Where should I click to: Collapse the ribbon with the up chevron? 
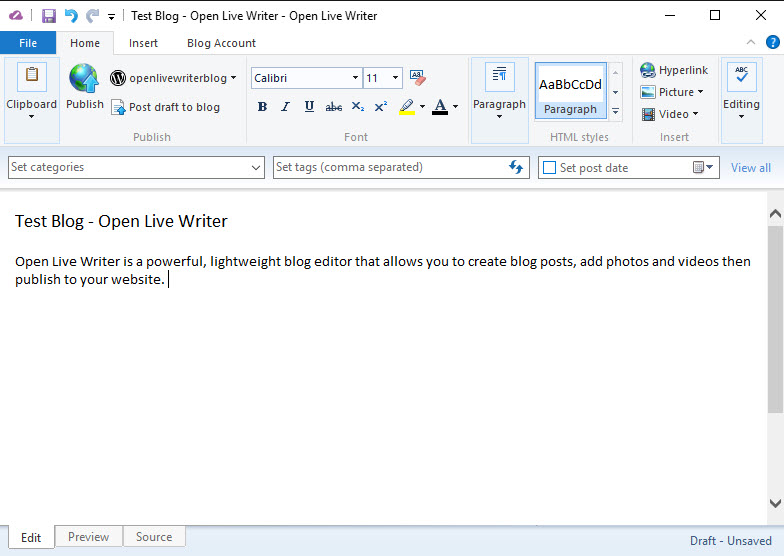click(750, 42)
